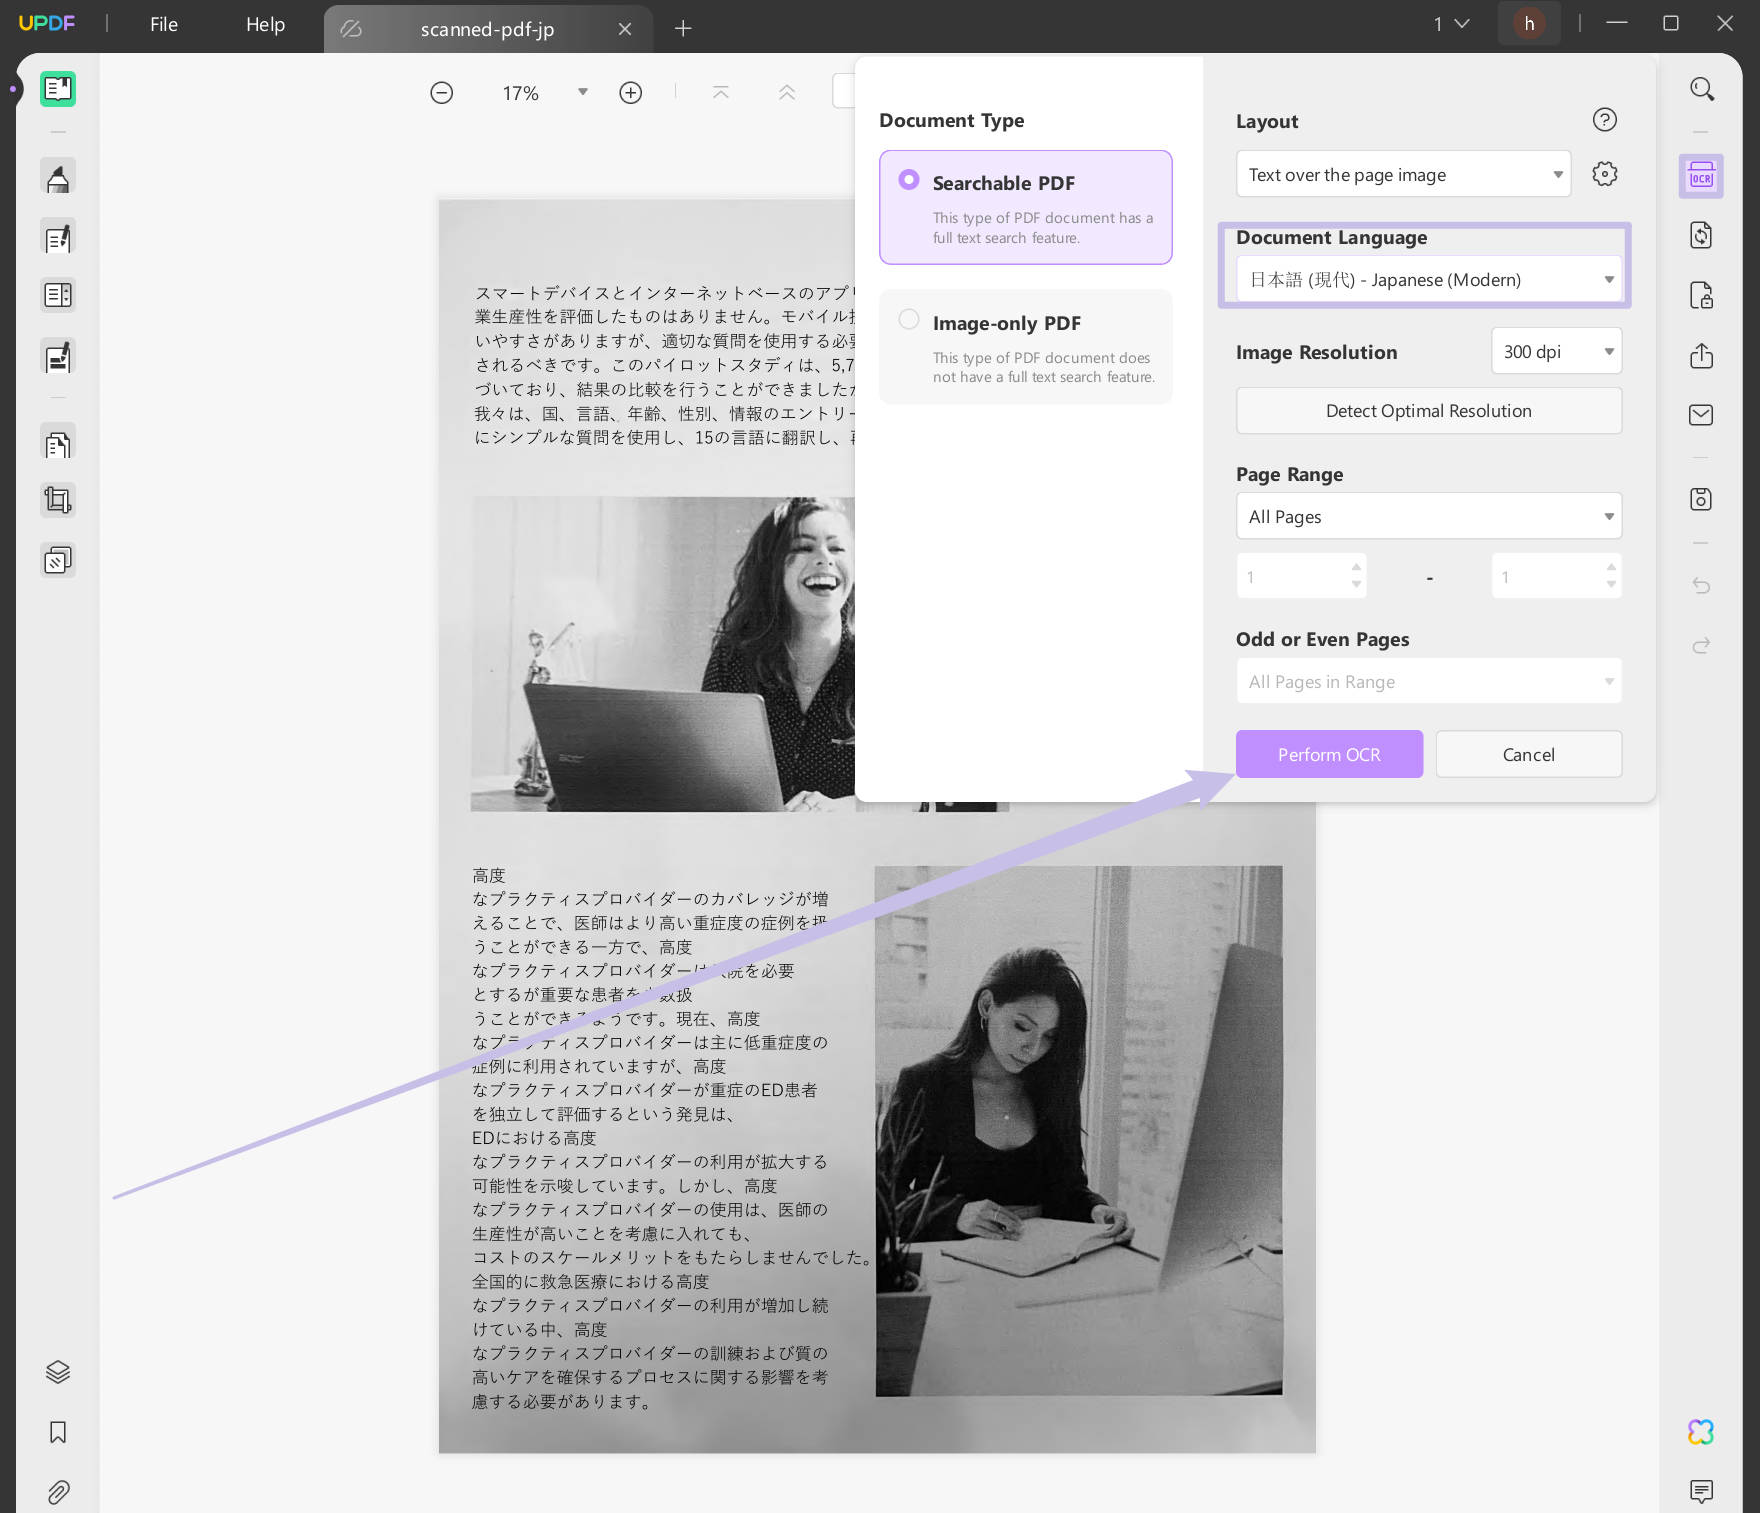Click Detect Optimal Resolution
This screenshot has height=1513, width=1760.
[x=1428, y=410]
